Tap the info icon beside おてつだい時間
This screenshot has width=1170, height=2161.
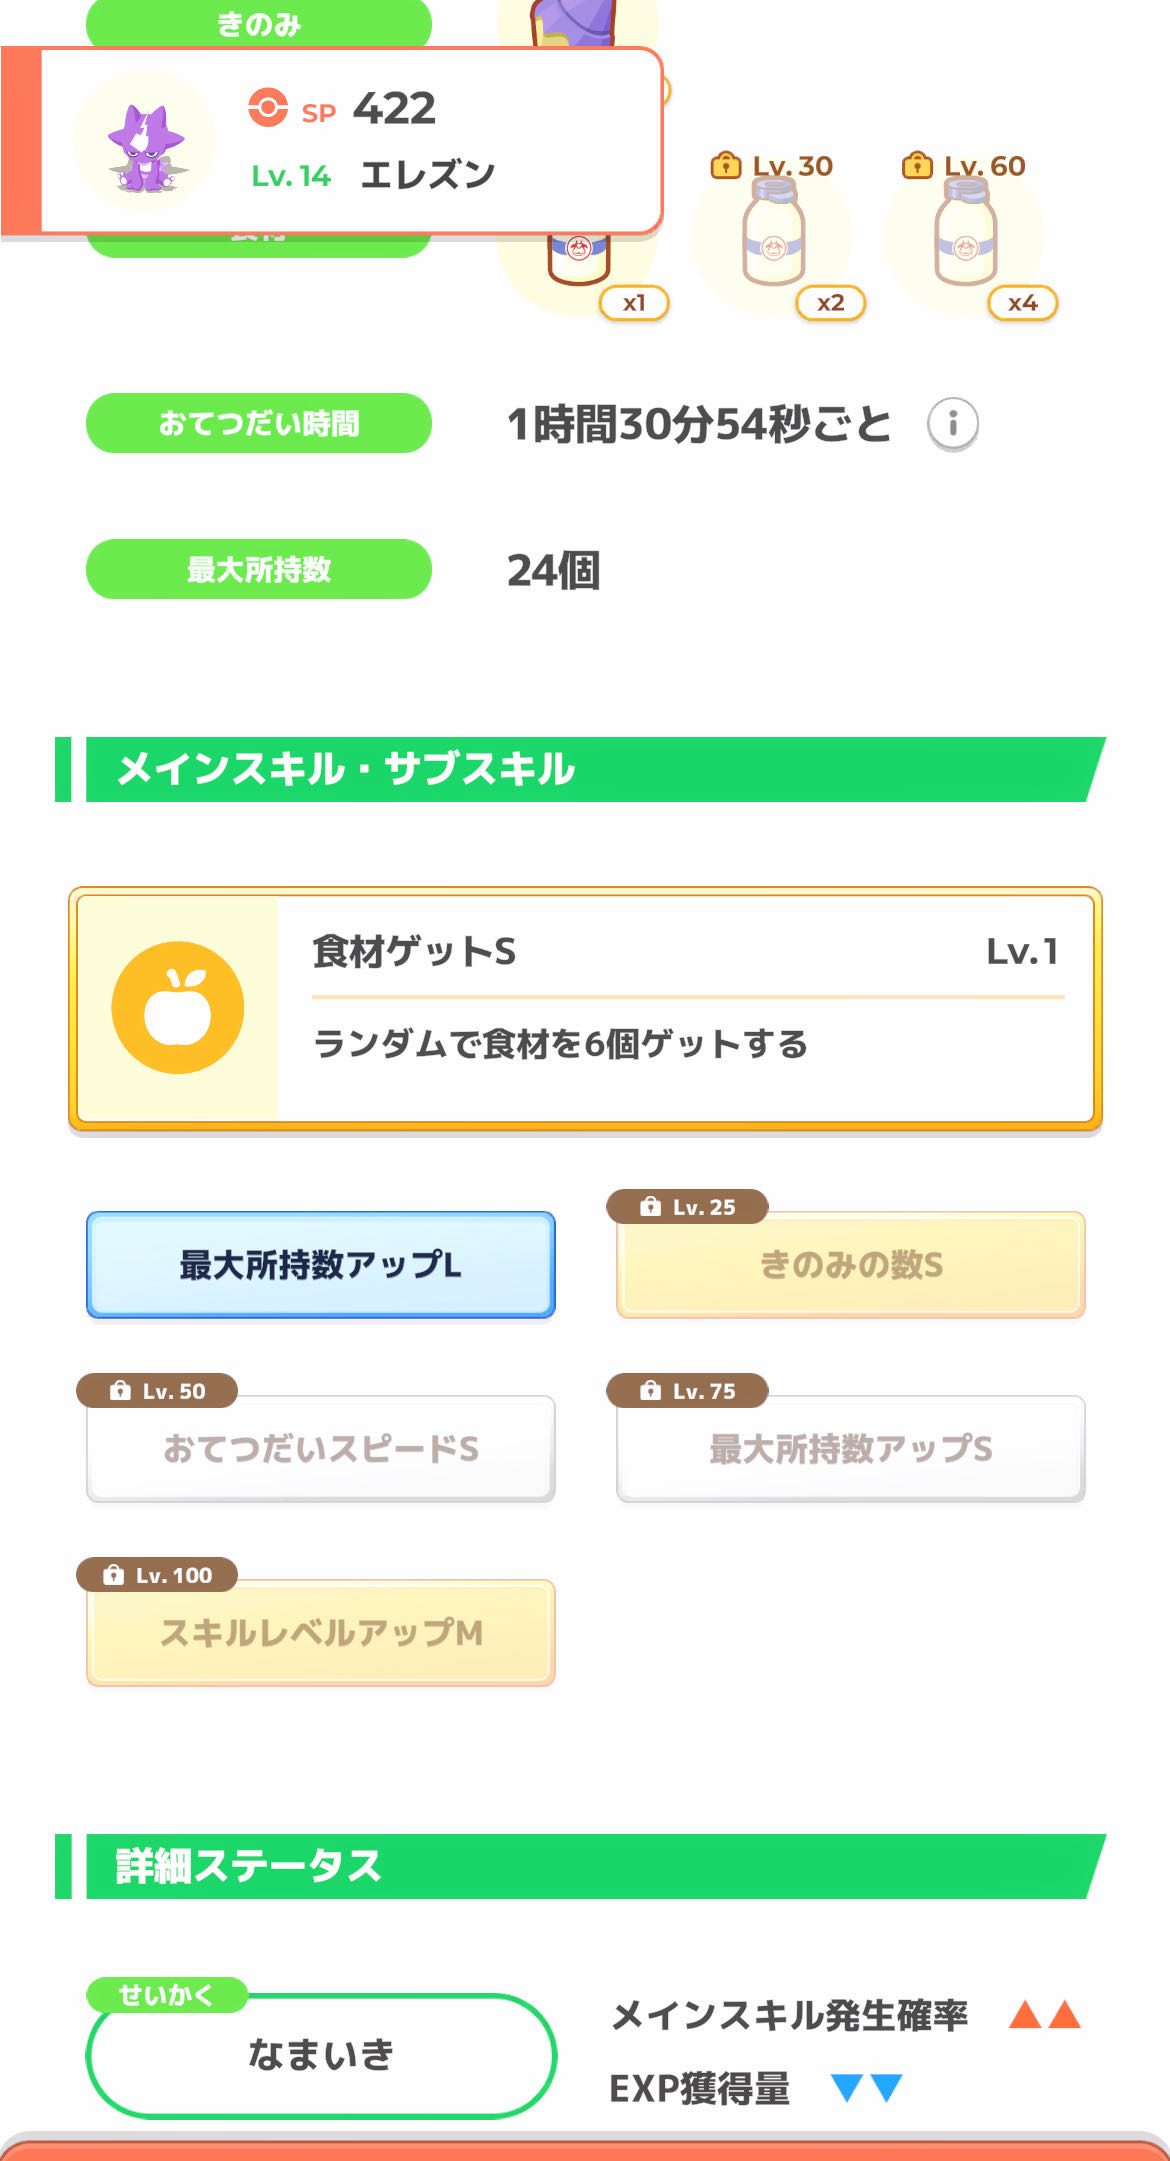[952, 424]
